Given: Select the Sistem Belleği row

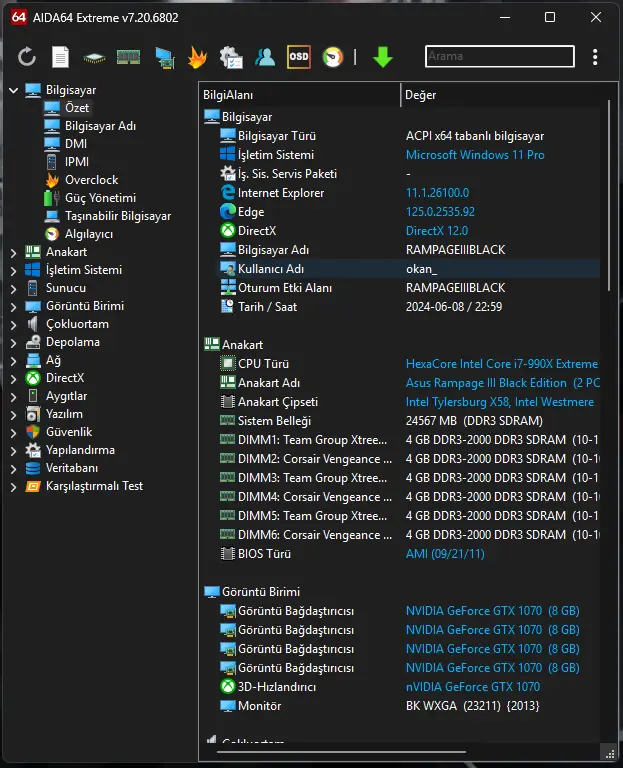Looking at the screenshot, I should pos(409,421).
